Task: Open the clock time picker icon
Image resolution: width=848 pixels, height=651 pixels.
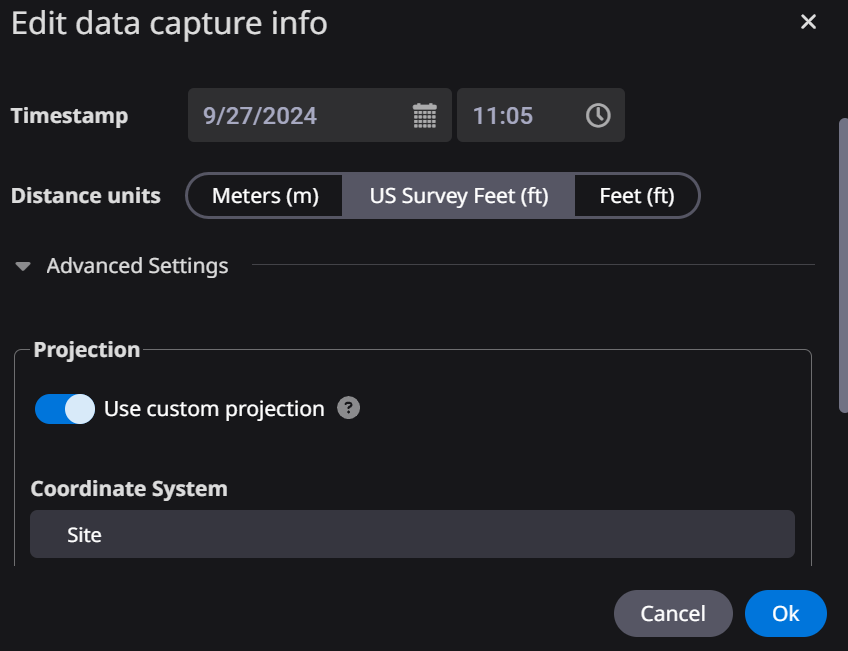Action: pos(598,116)
